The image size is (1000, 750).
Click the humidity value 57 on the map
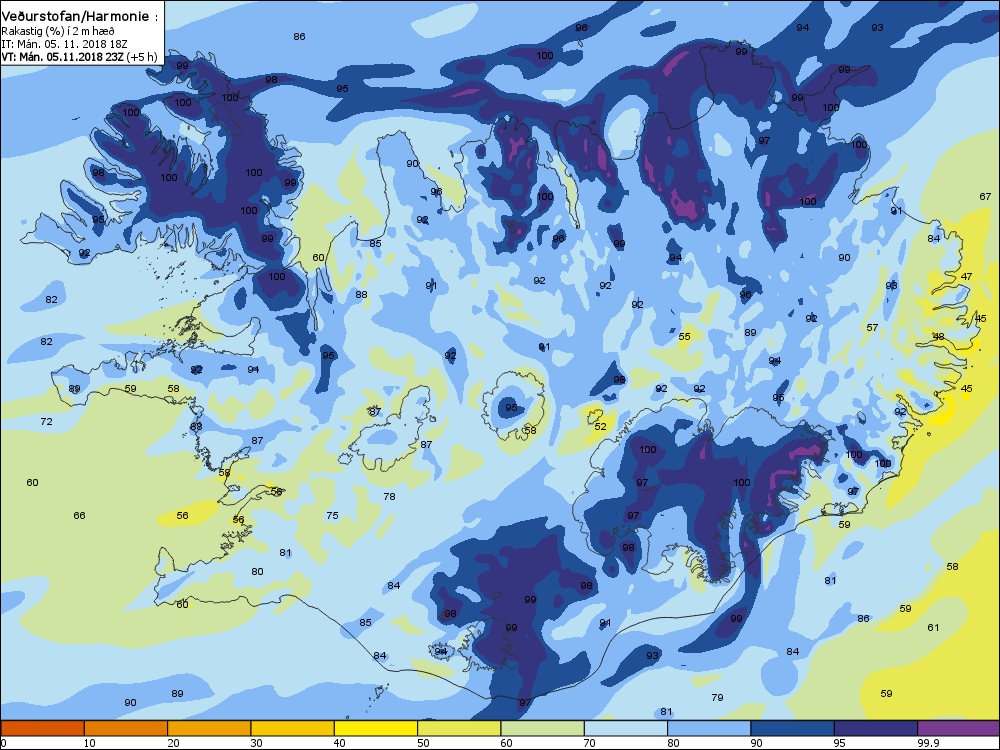872,328
